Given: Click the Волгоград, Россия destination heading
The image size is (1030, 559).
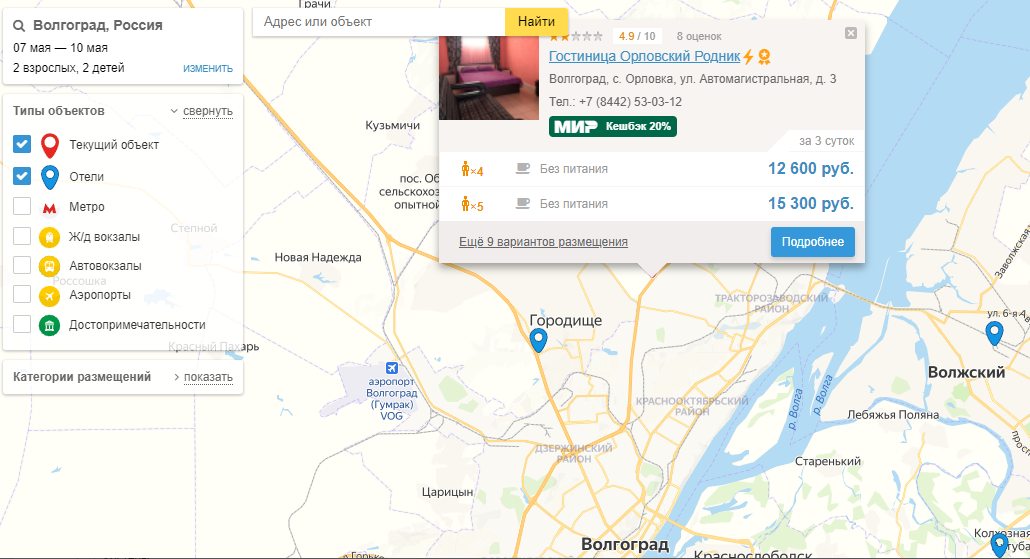Looking at the screenshot, I should pyautogui.click(x=97, y=26).
